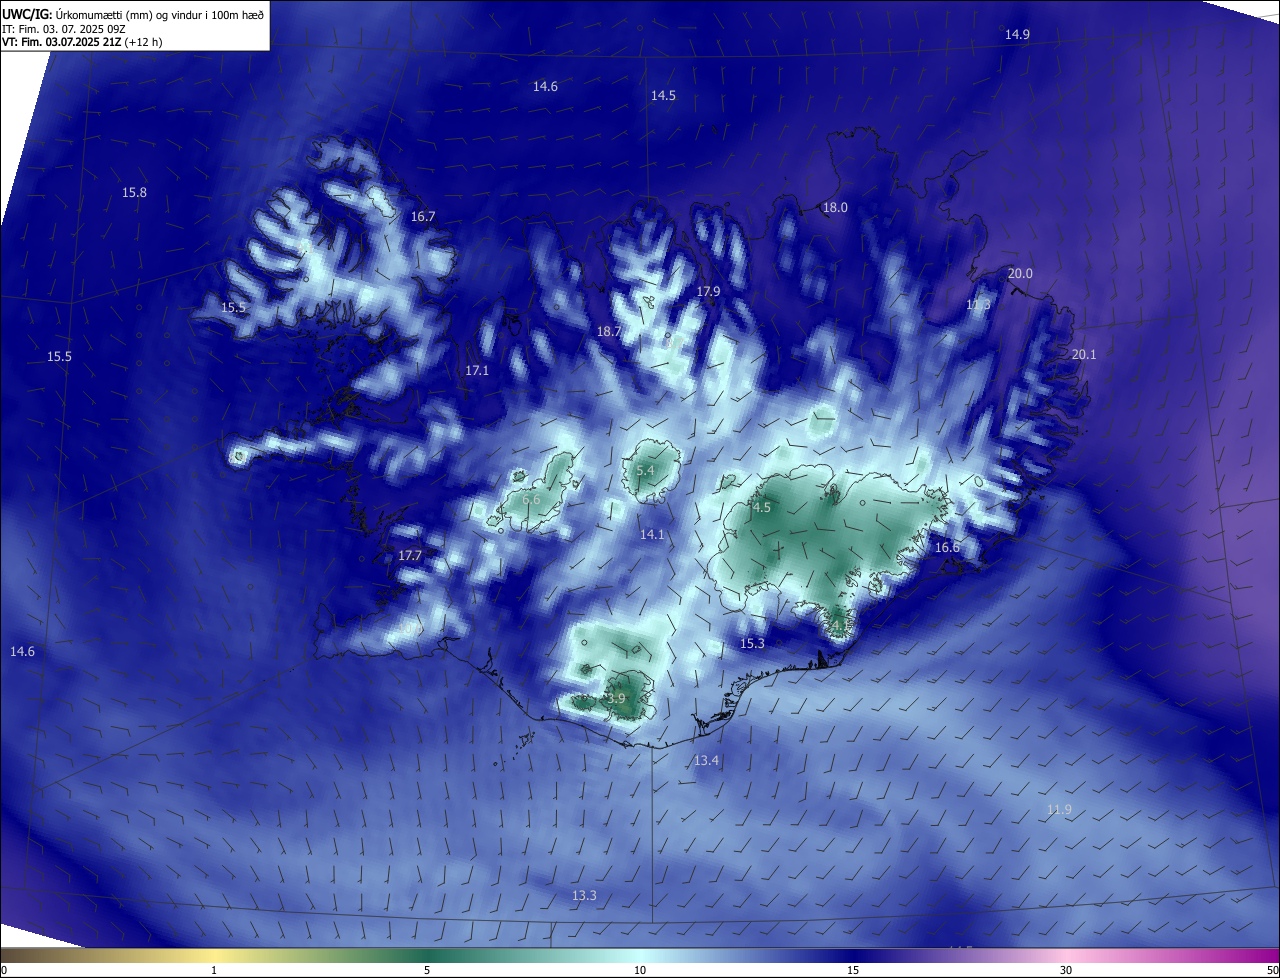Click the color scale tick label 15
Screen dimensions: 1280x978
coord(853,971)
